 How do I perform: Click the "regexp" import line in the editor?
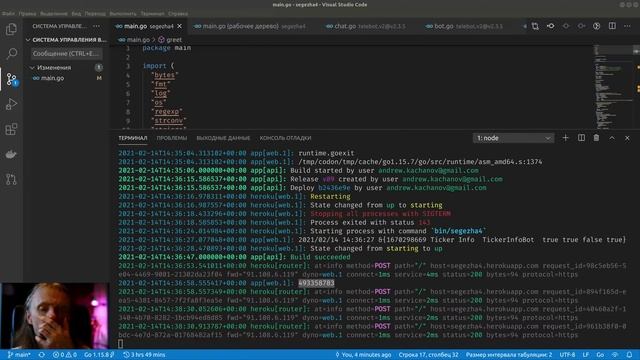[x=167, y=111]
